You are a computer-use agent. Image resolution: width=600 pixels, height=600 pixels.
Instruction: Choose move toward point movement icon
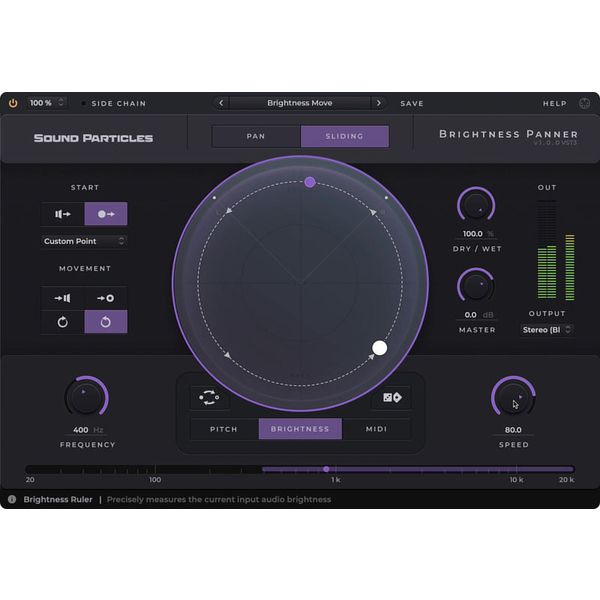click(x=106, y=298)
